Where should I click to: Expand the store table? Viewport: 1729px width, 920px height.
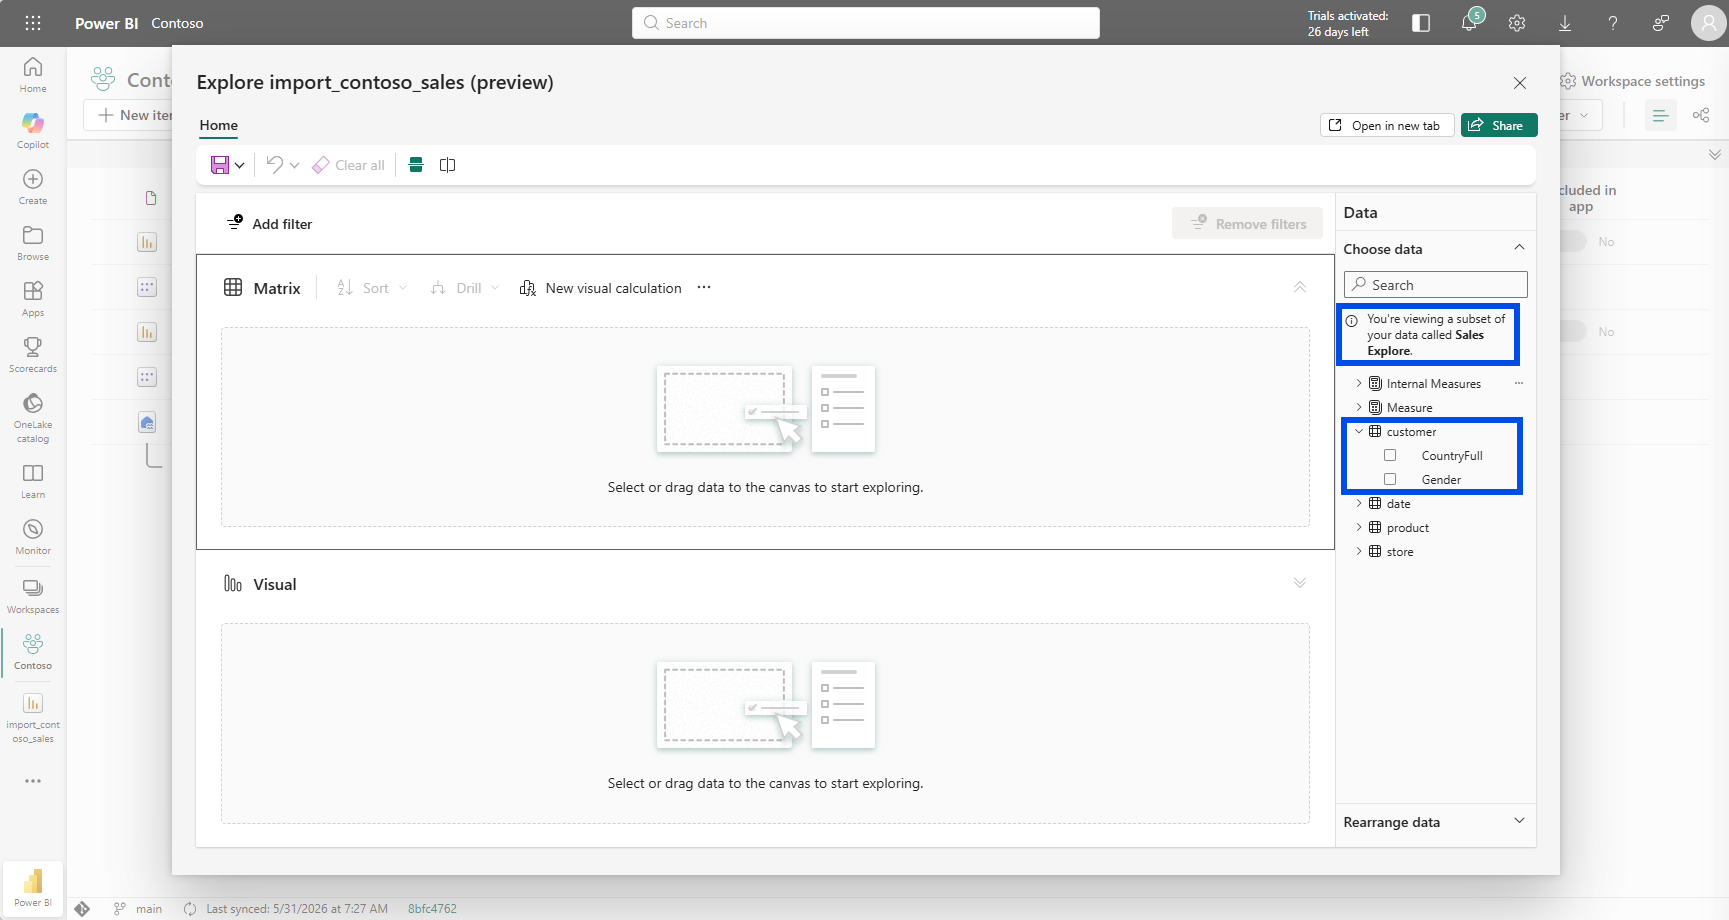(x=1359, y=551)
